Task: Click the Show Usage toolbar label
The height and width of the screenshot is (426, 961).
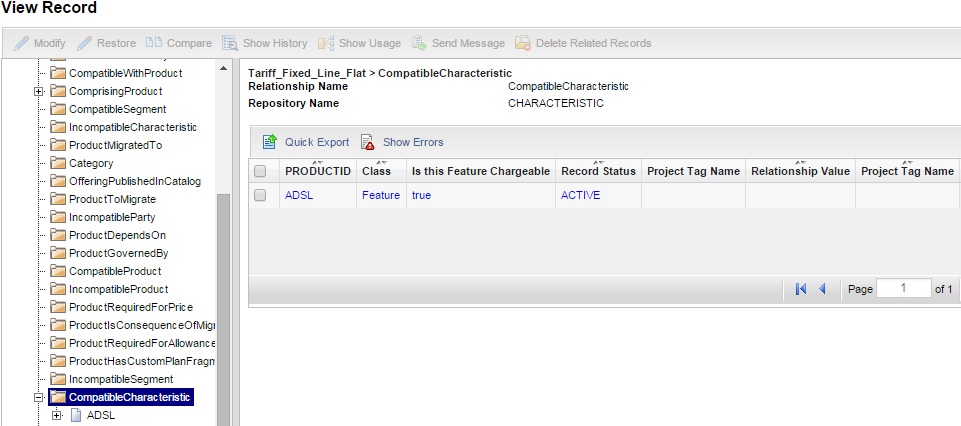Action: [370, 43]
